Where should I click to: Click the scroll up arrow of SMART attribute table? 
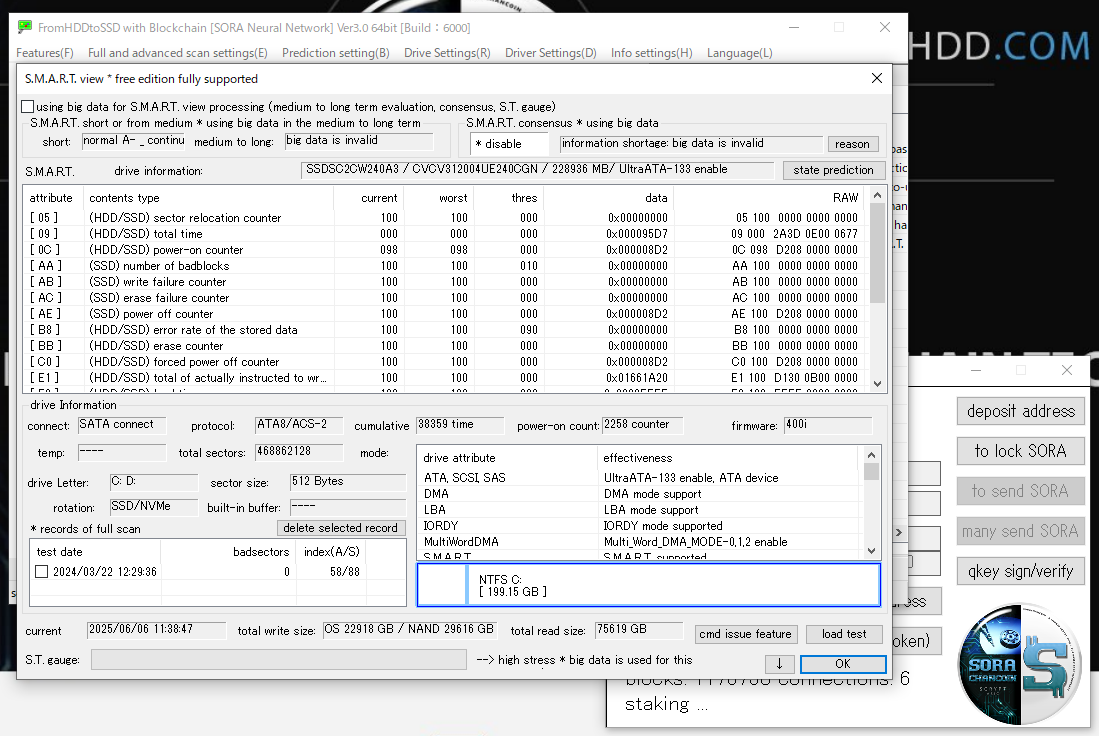click(878, 195)
